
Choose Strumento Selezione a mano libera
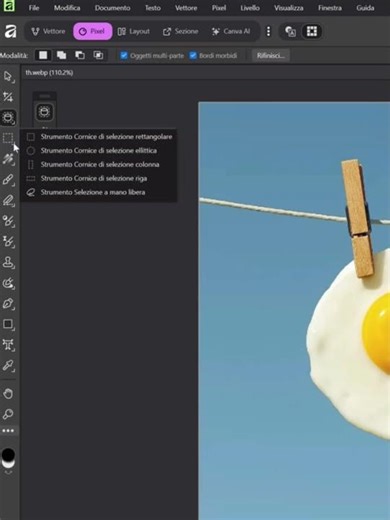coord(99,192)
